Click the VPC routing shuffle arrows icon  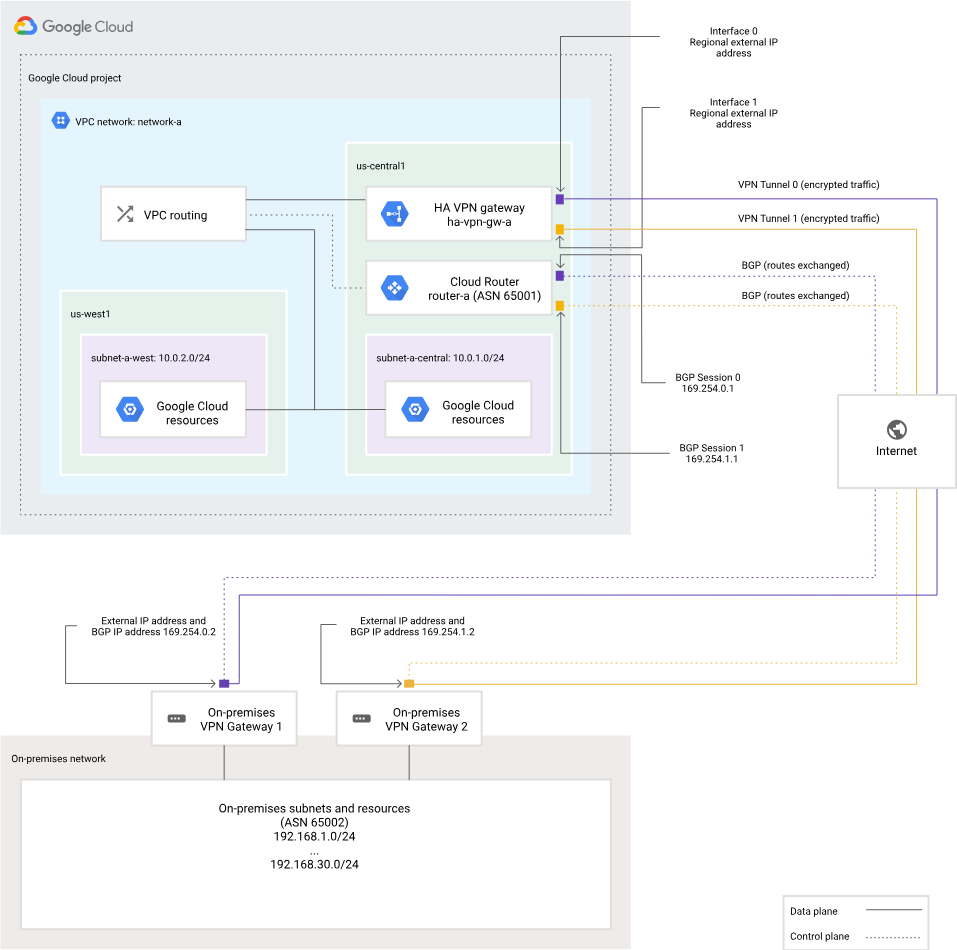[x=125, y=214]
